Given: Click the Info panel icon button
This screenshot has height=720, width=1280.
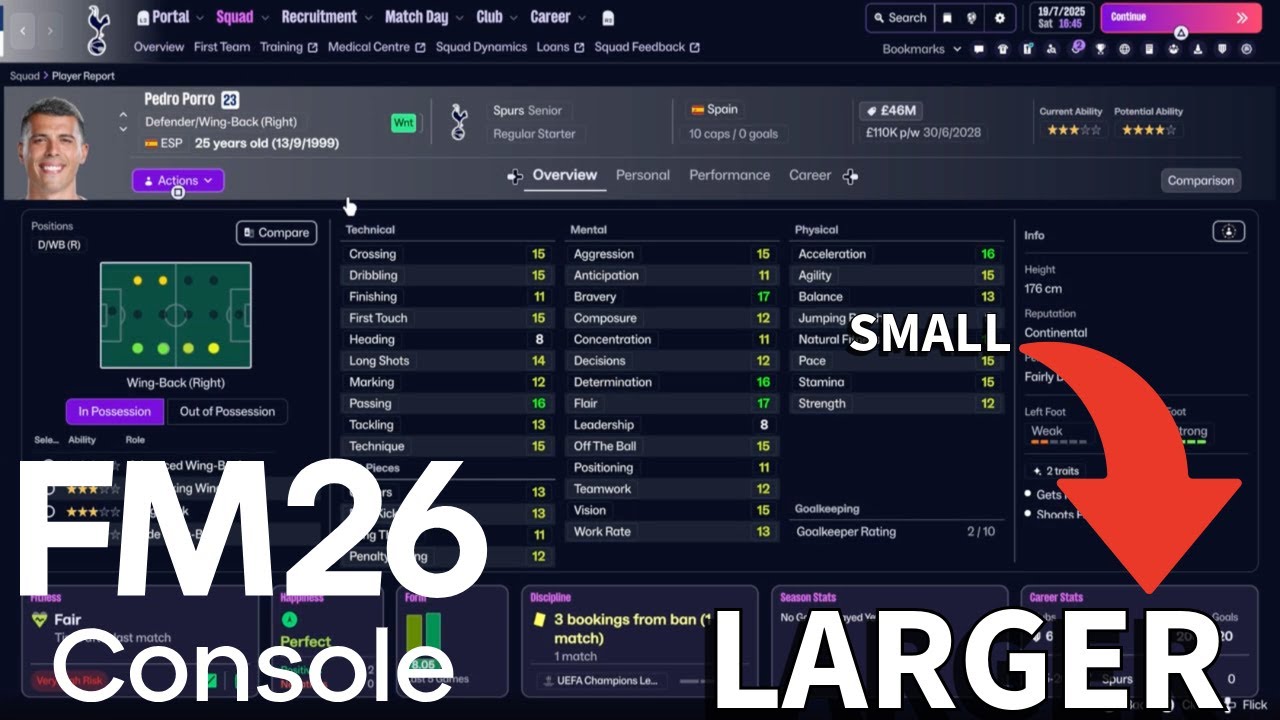Looking at the screenshot, I should tap(1228, 231).
